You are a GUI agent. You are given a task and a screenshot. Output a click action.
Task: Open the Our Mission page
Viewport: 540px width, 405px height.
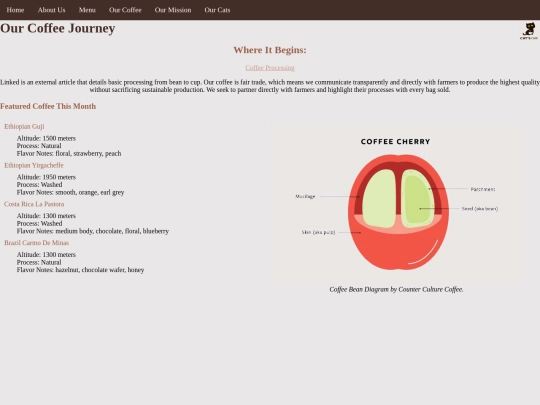point(173,10)
